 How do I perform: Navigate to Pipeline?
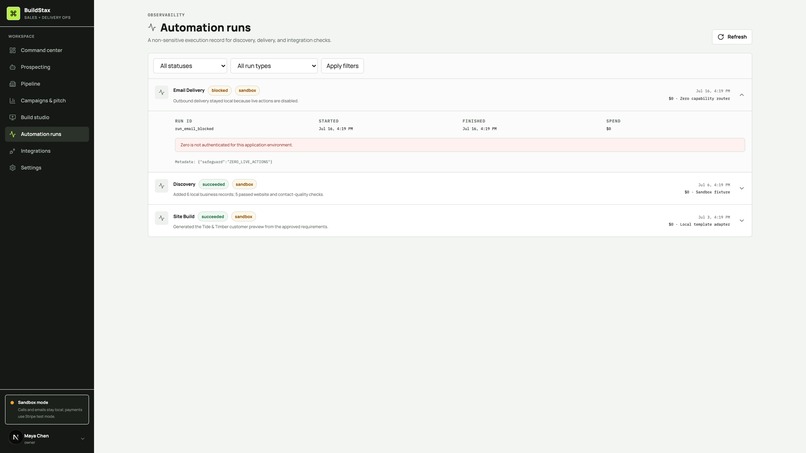point(47,84)
